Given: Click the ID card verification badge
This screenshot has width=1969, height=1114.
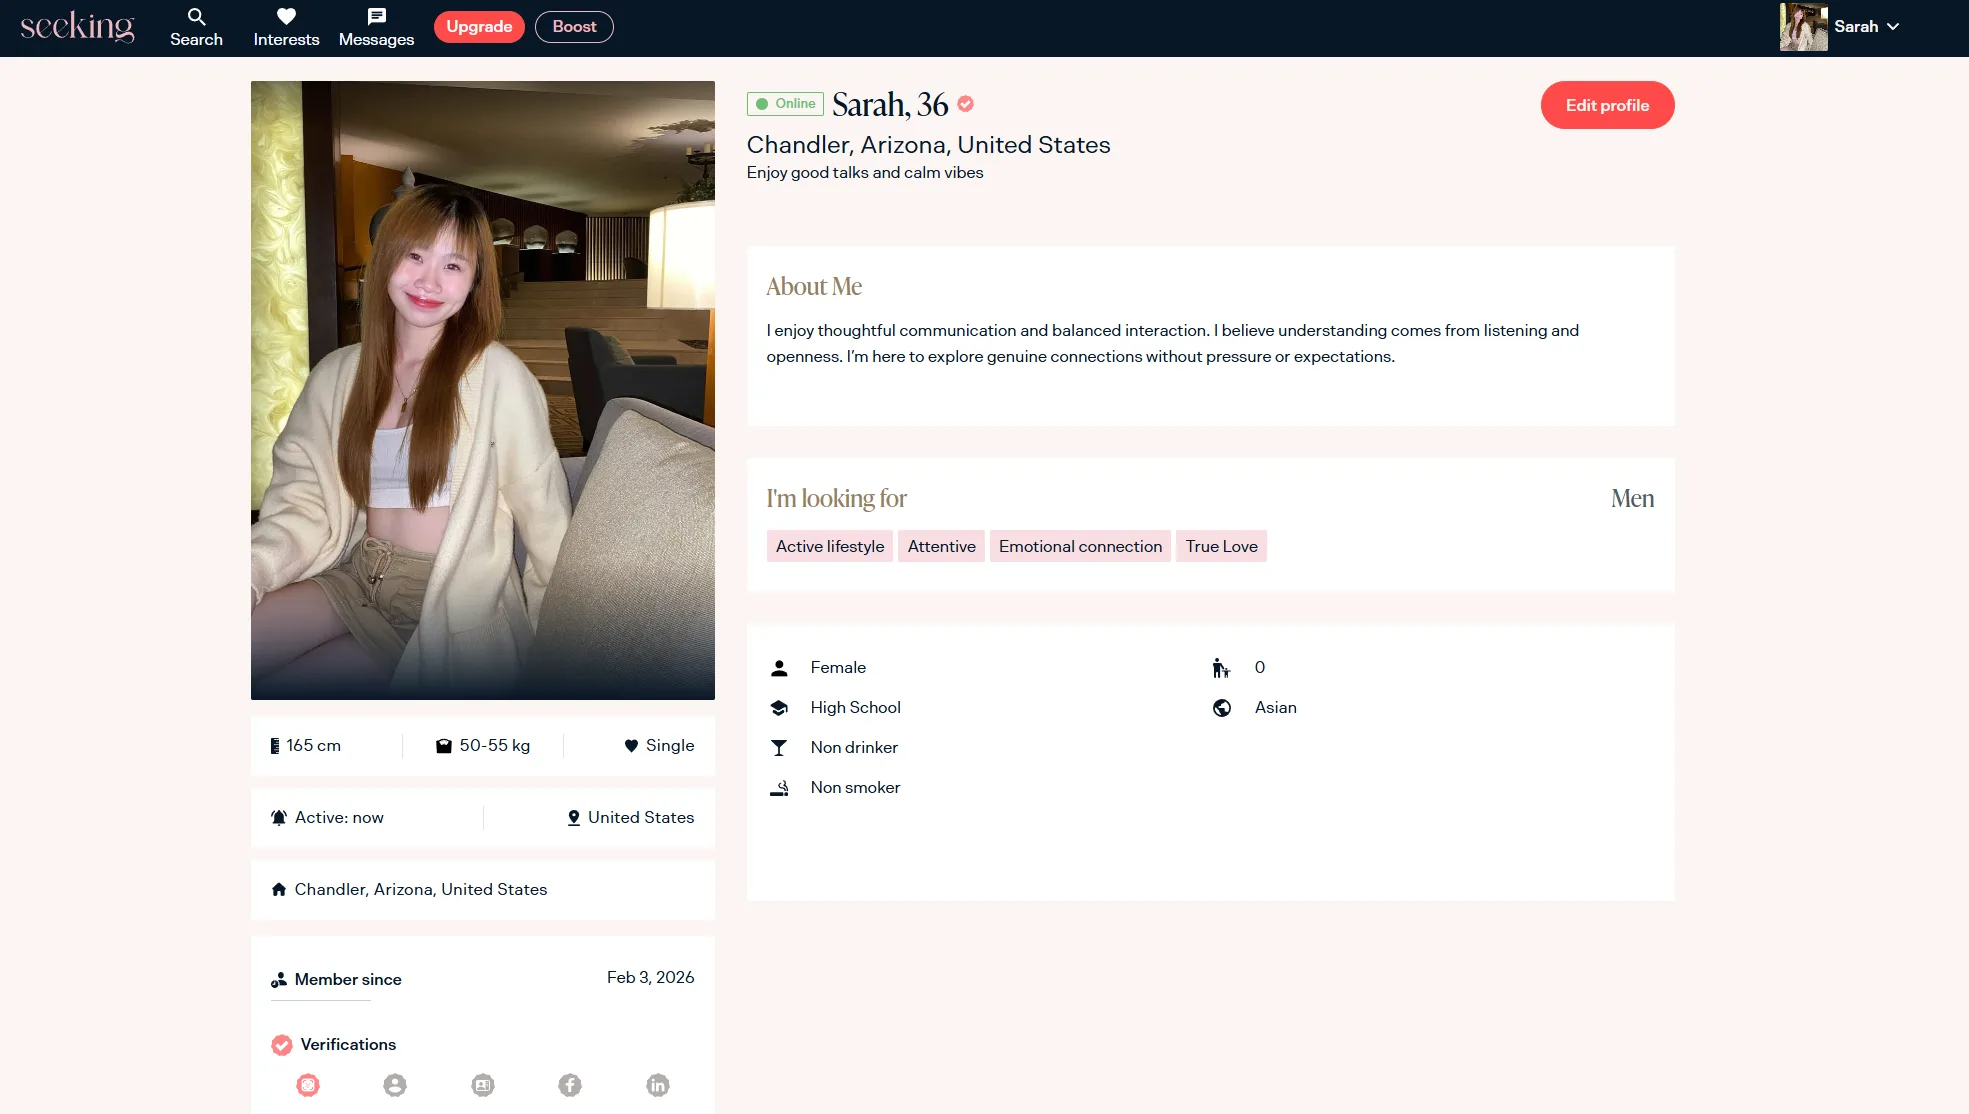Looking at the screenshot, I should coord(483,1085).
